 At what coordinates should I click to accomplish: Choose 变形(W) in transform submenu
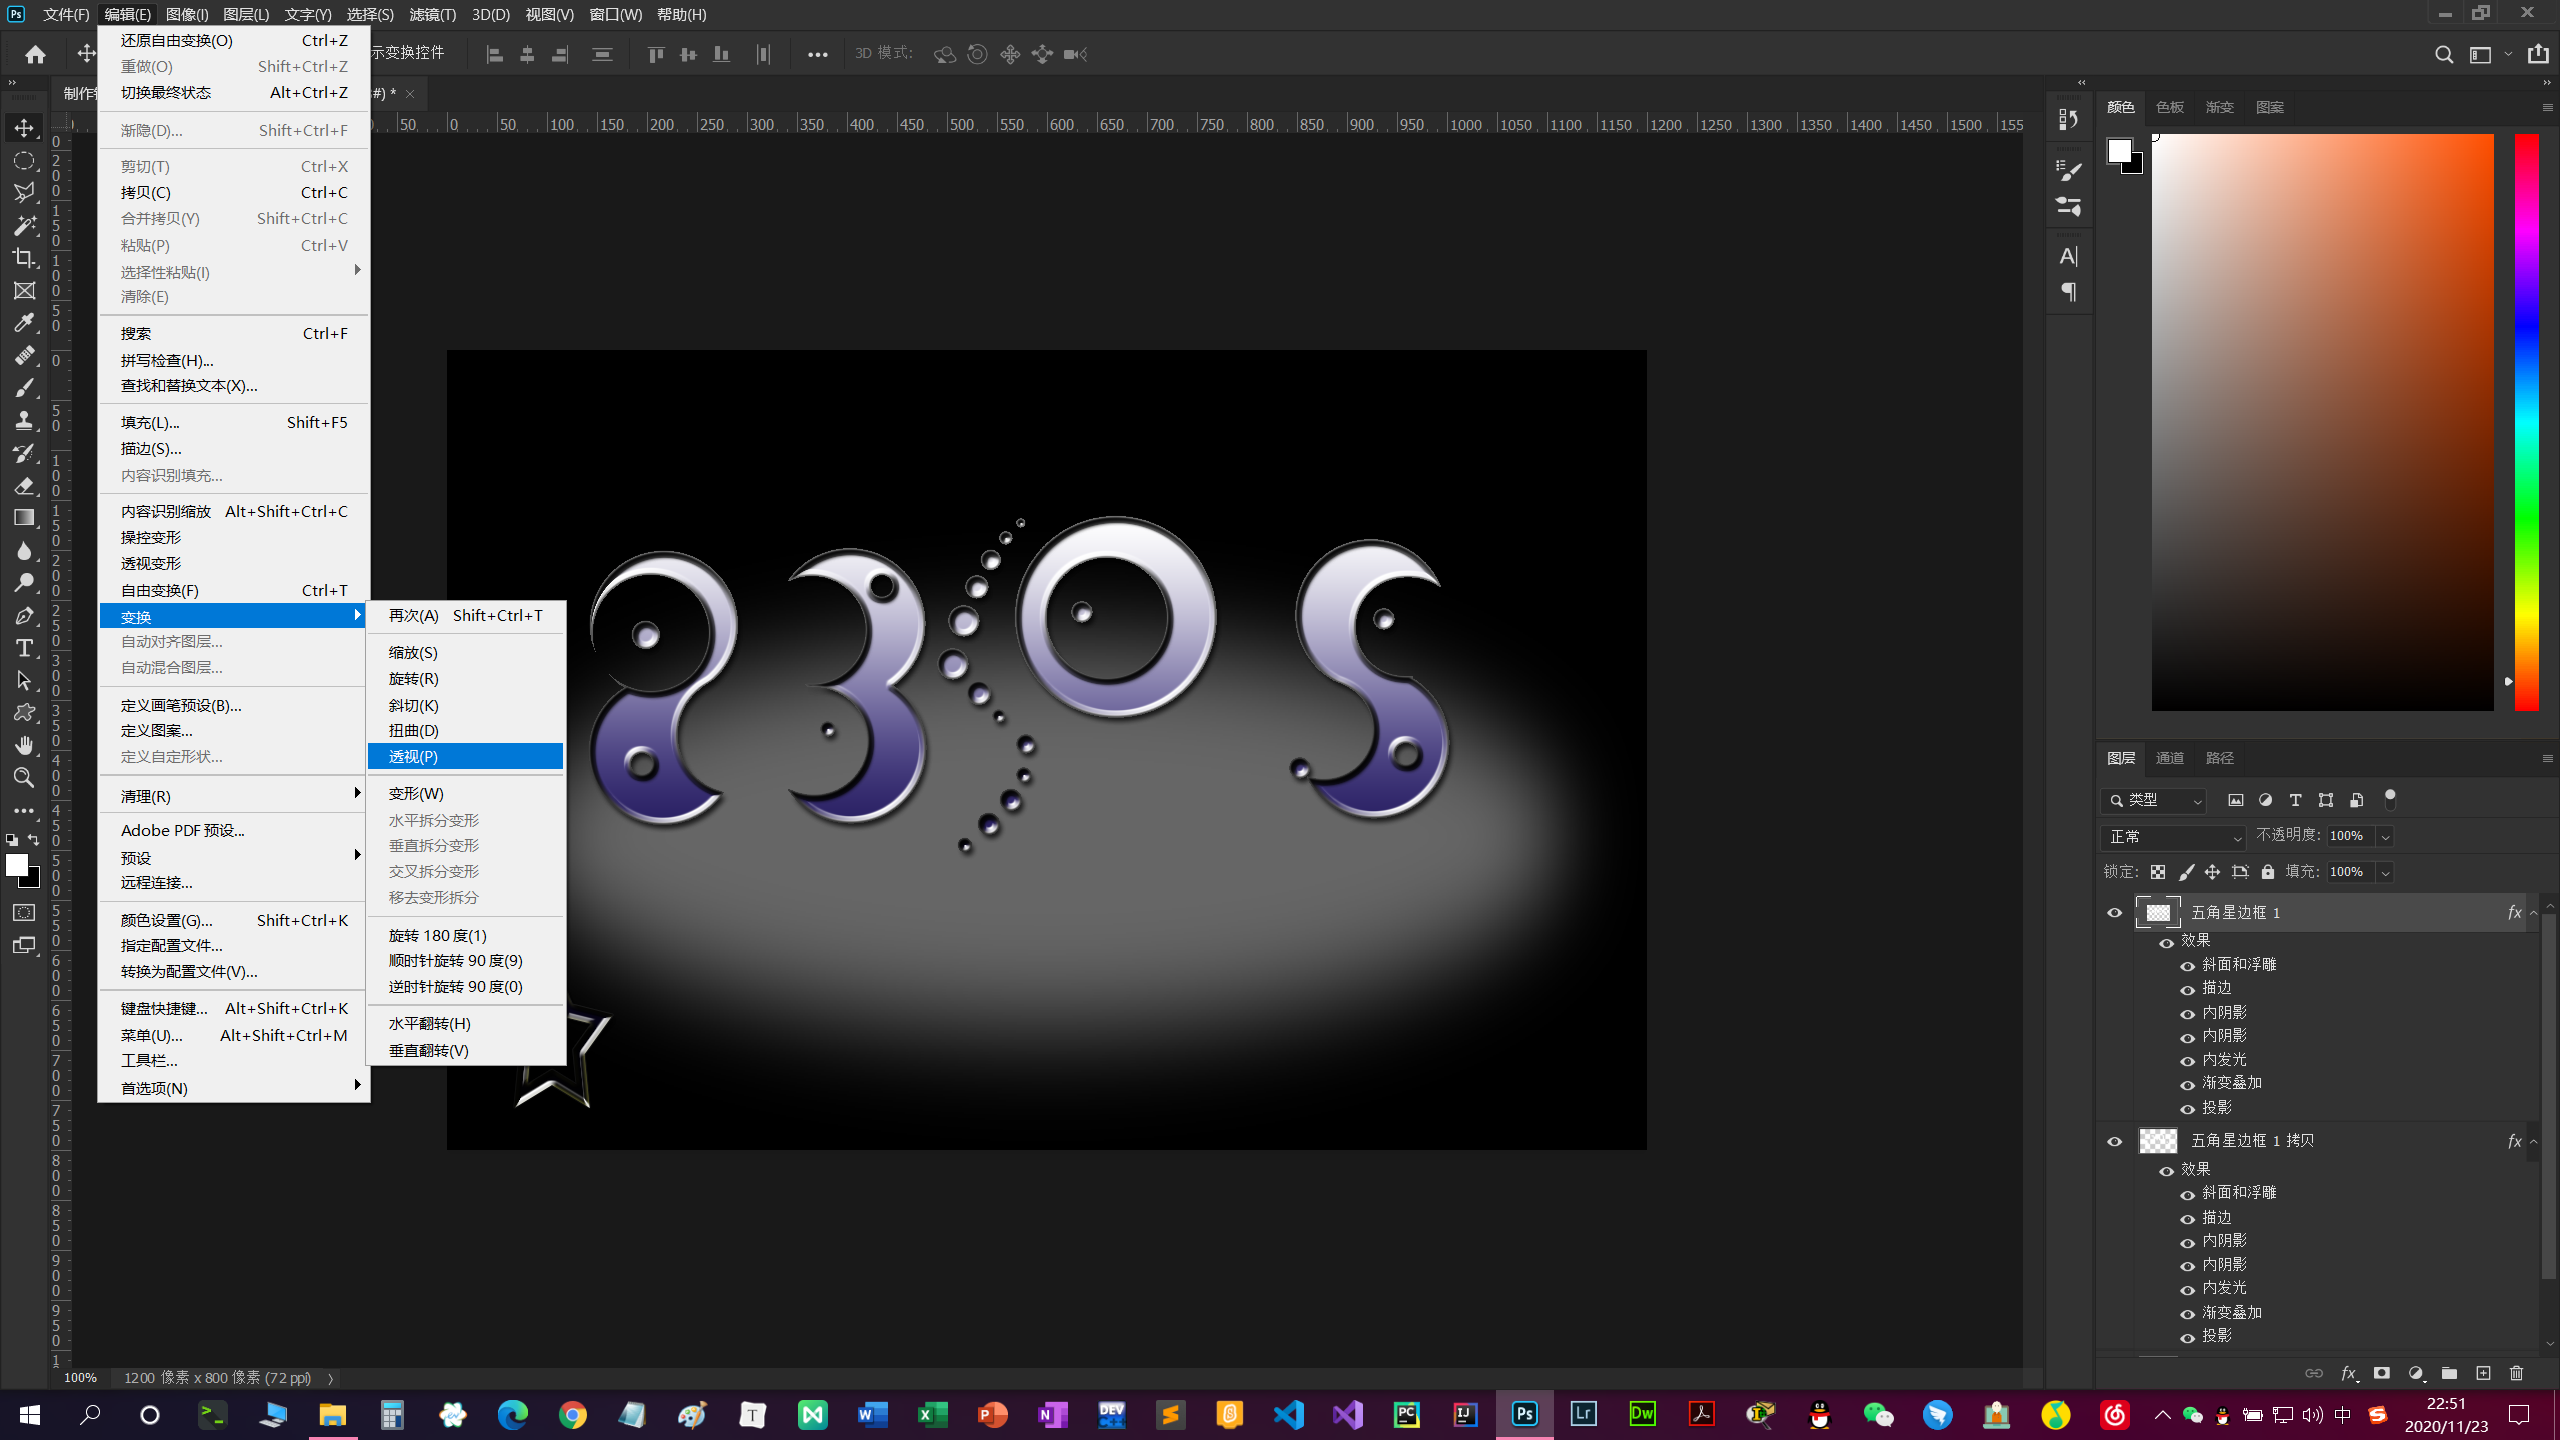click(465, 794)
